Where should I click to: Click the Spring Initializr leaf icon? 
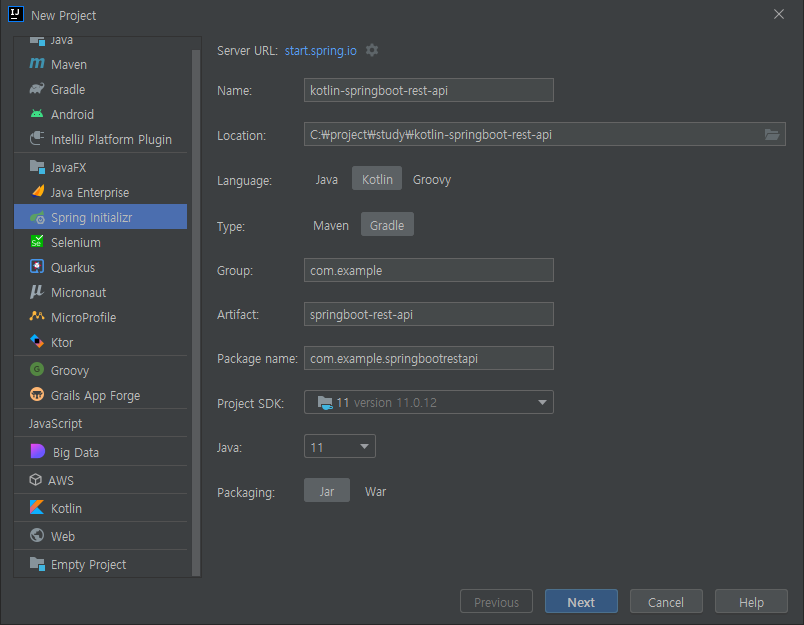[x=37, y=217]
